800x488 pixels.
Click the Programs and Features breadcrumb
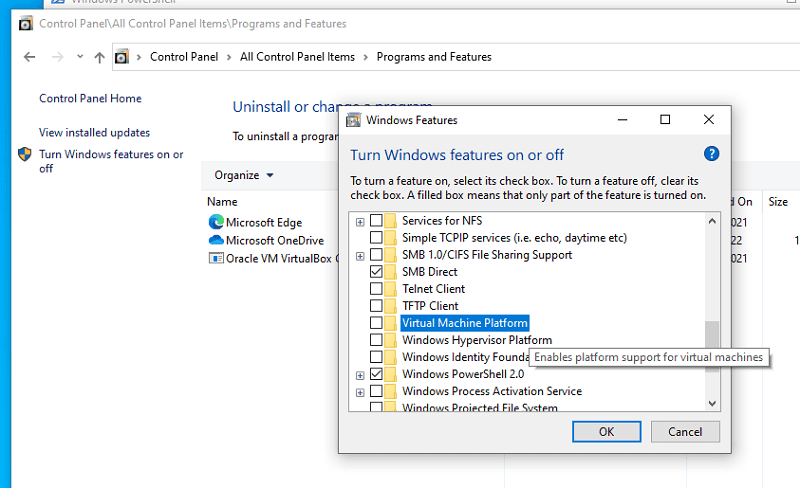434,57
